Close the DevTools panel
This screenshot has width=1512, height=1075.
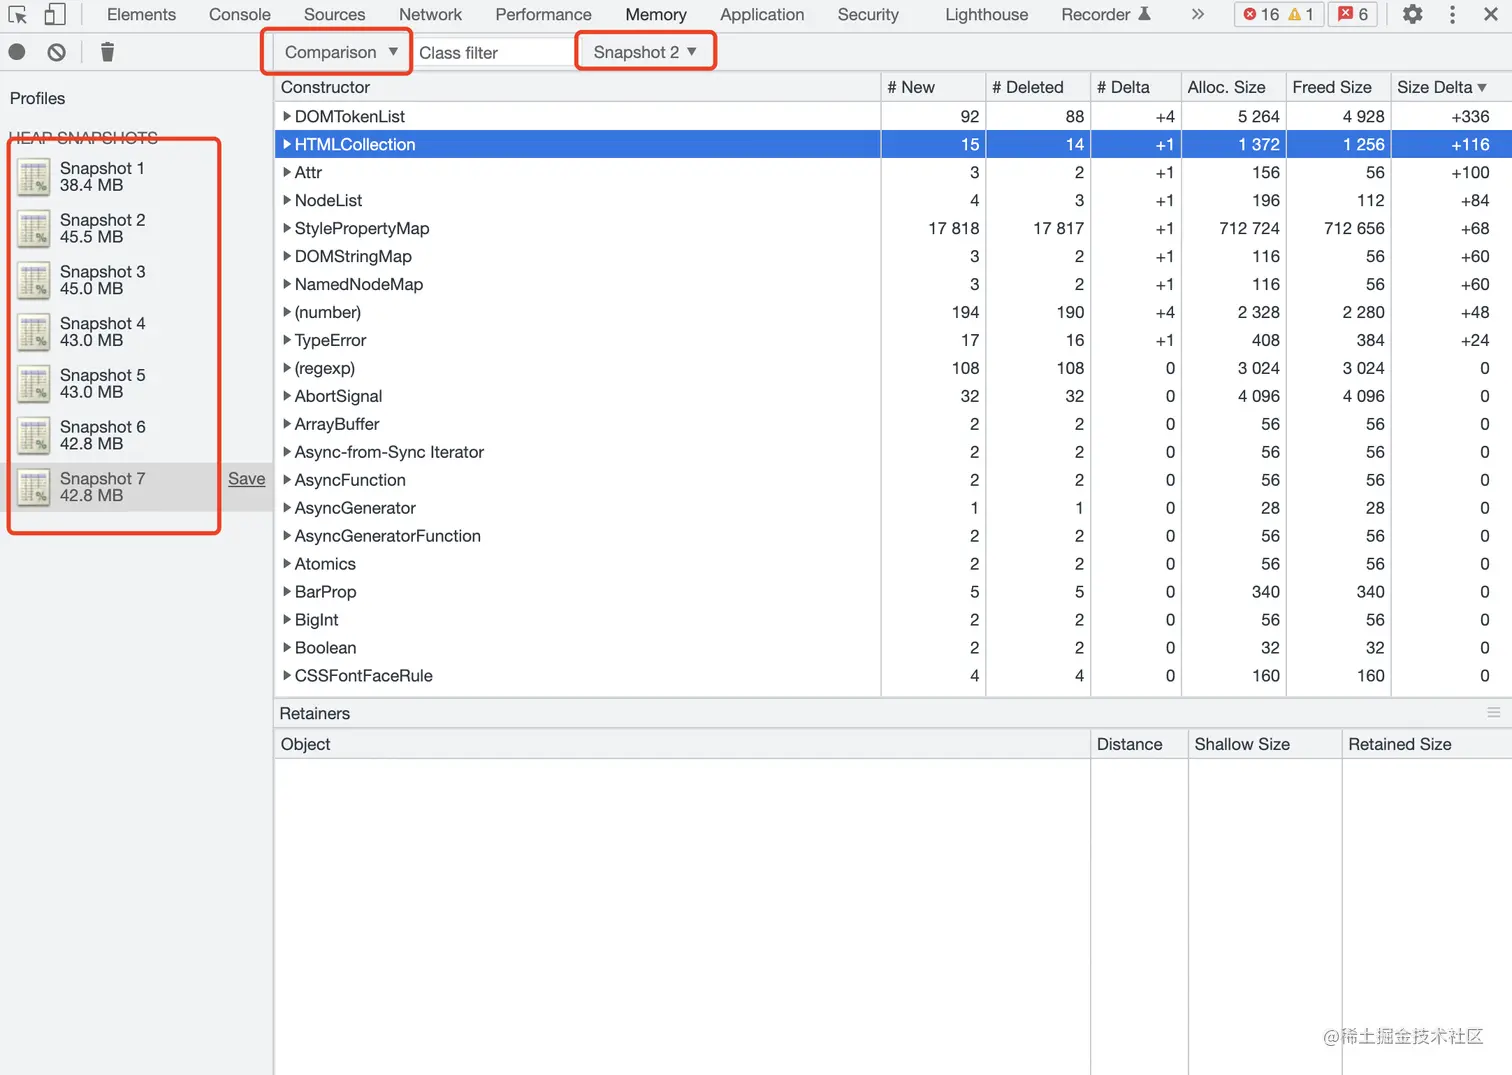pos(1490,15)
